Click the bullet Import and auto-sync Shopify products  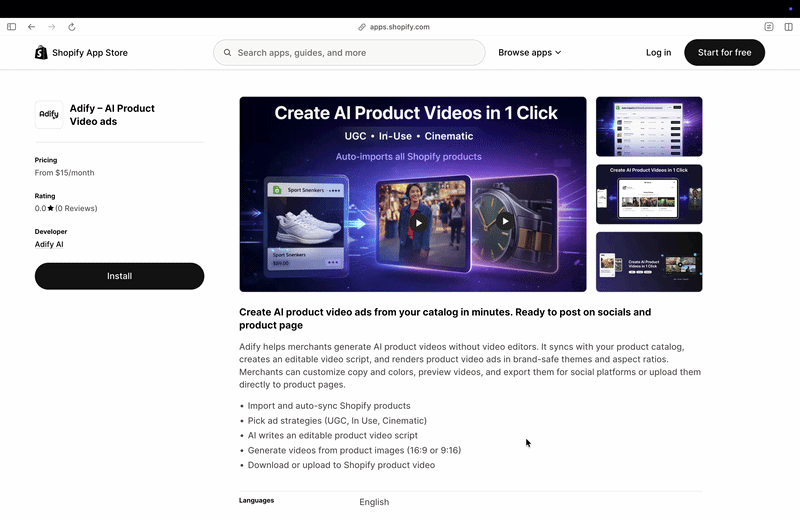tap(329, 406)
